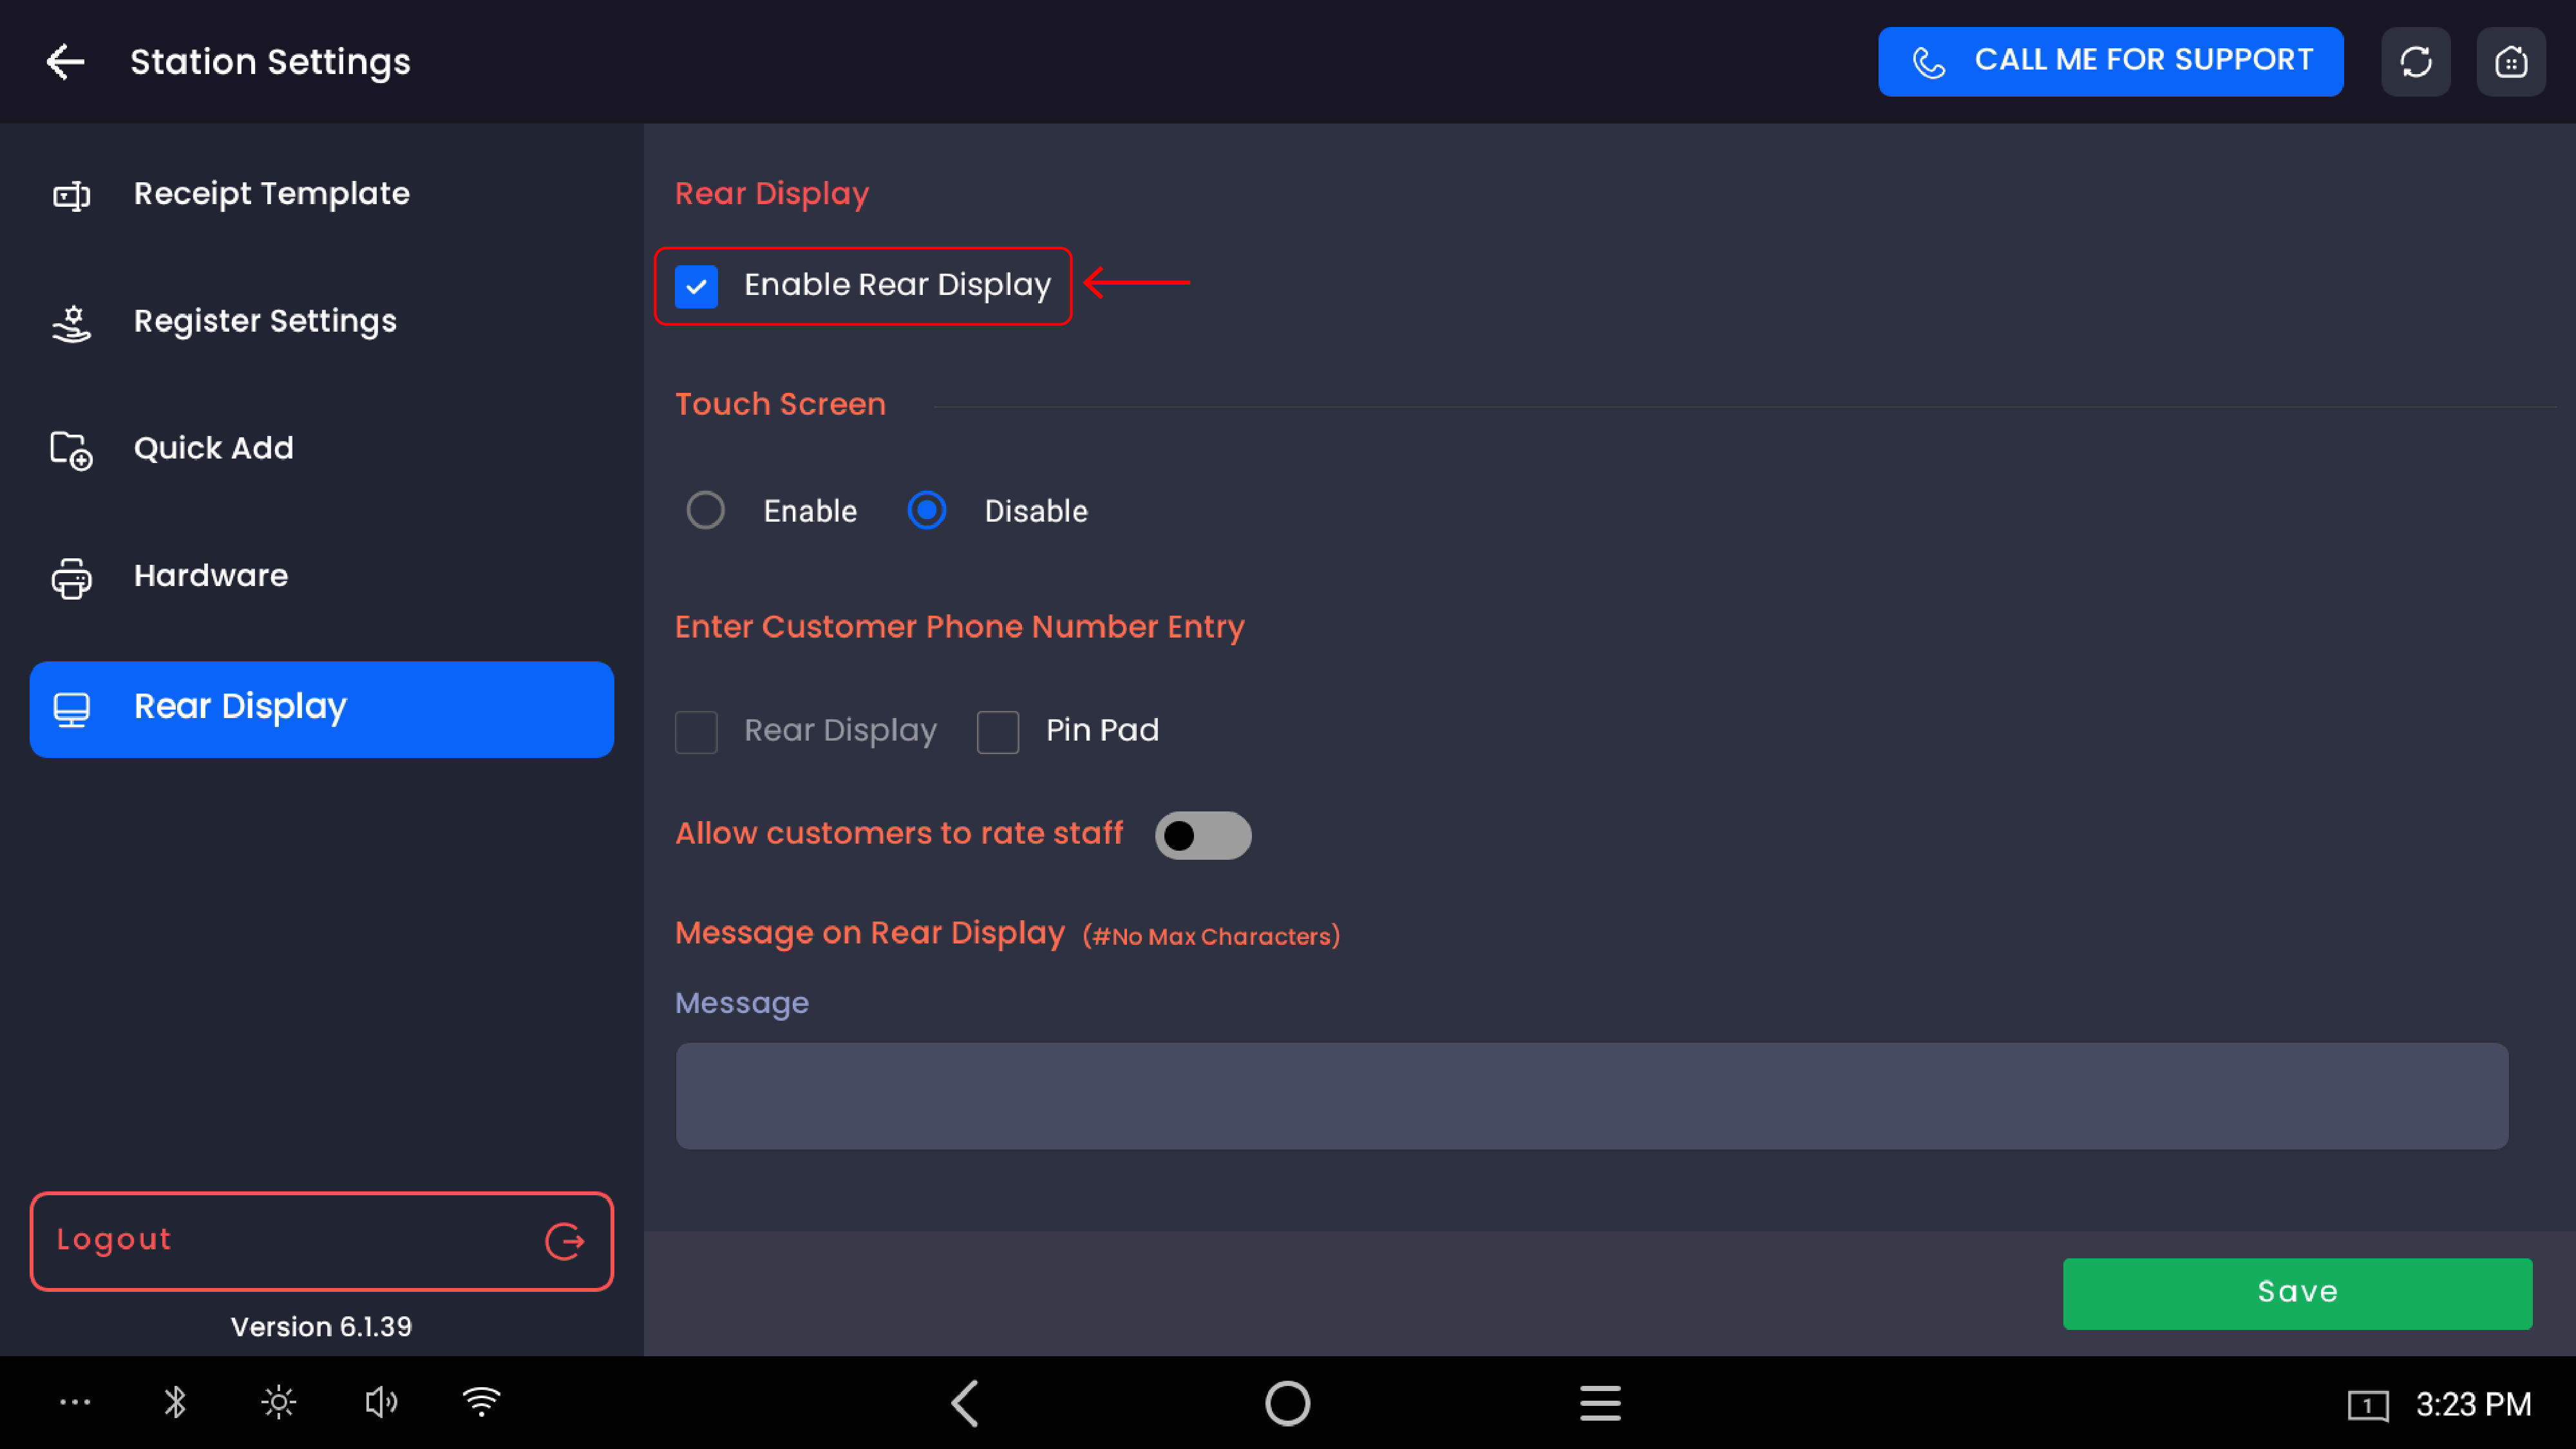Click the Station Settings title
This screenshot has width=2576, height=1449.
click(x=270, y=62)
